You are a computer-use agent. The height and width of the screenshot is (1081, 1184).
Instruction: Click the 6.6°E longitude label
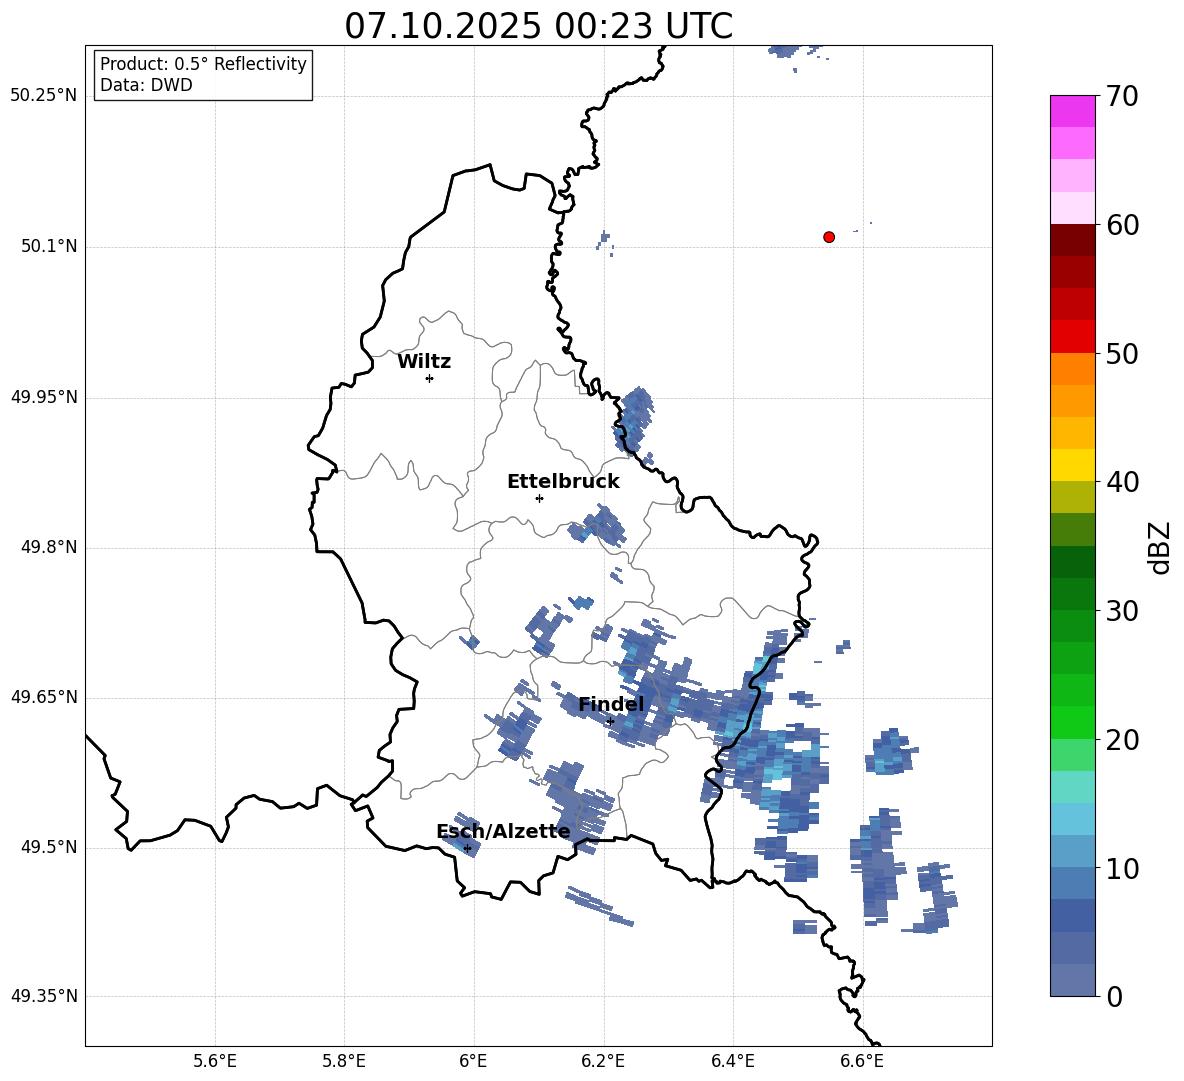tap(862, 1061)
